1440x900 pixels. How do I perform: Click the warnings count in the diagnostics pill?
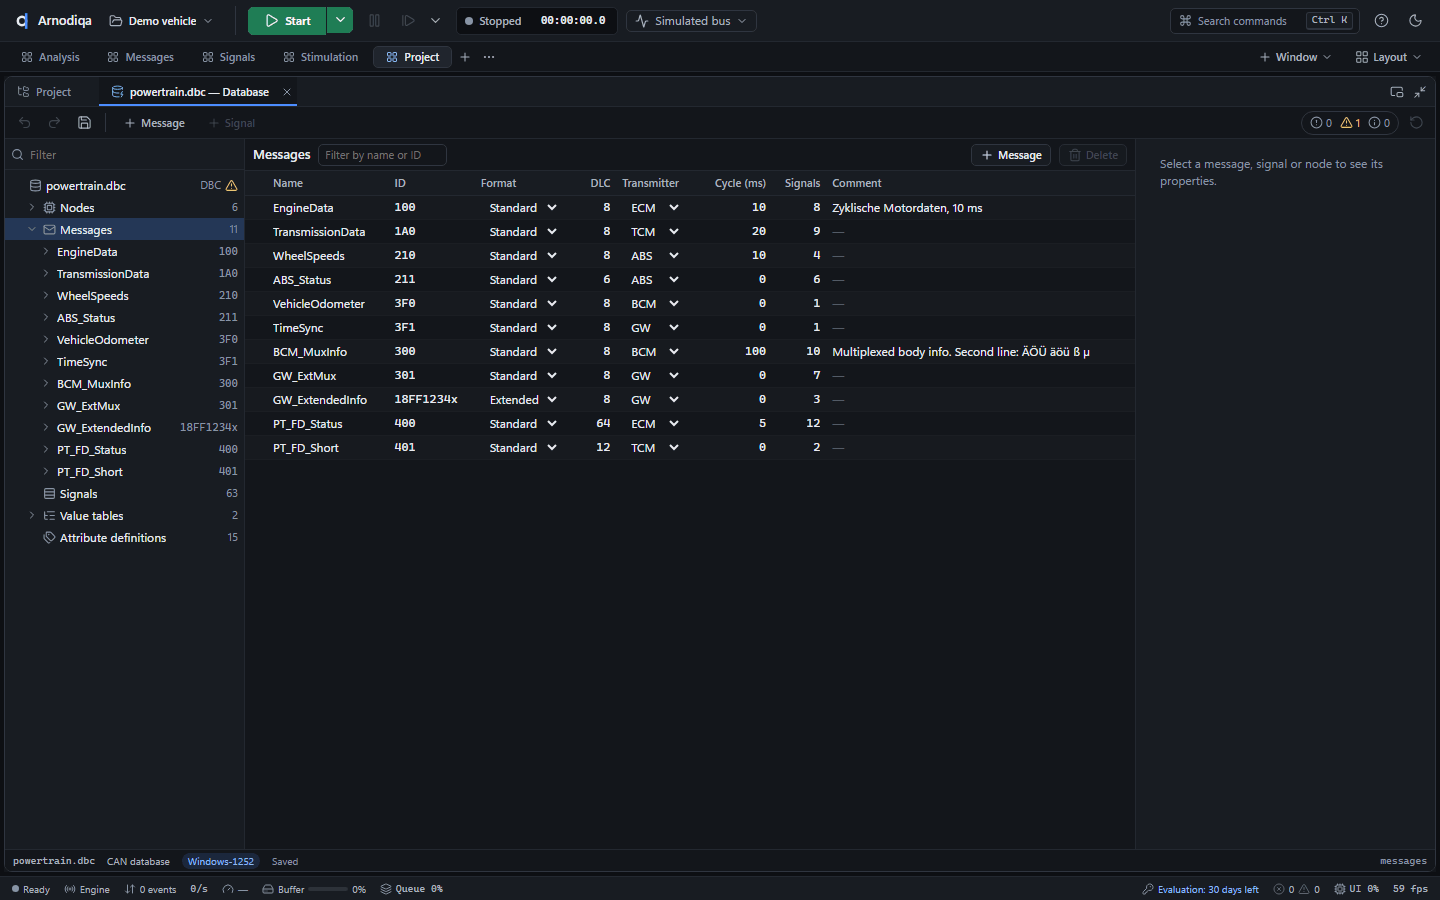(1351, 123)
